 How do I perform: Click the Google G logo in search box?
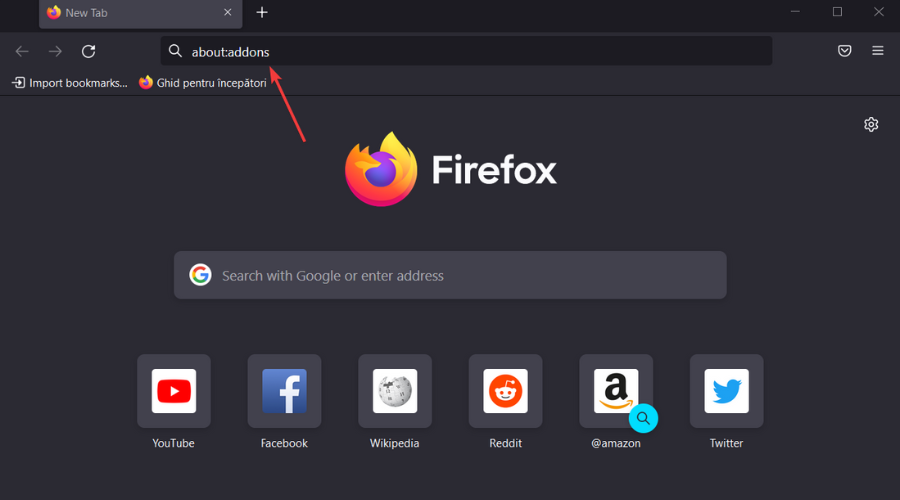tap(200, 275)
